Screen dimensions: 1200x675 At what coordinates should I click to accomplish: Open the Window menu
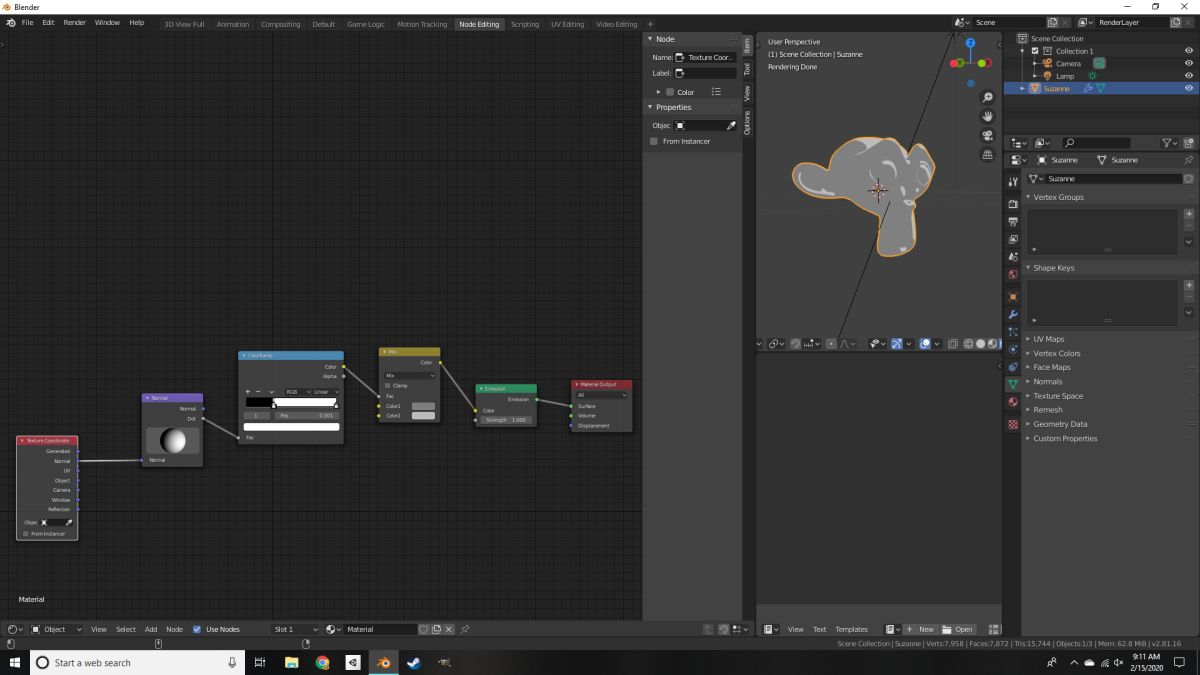click(x=107, y=22)
